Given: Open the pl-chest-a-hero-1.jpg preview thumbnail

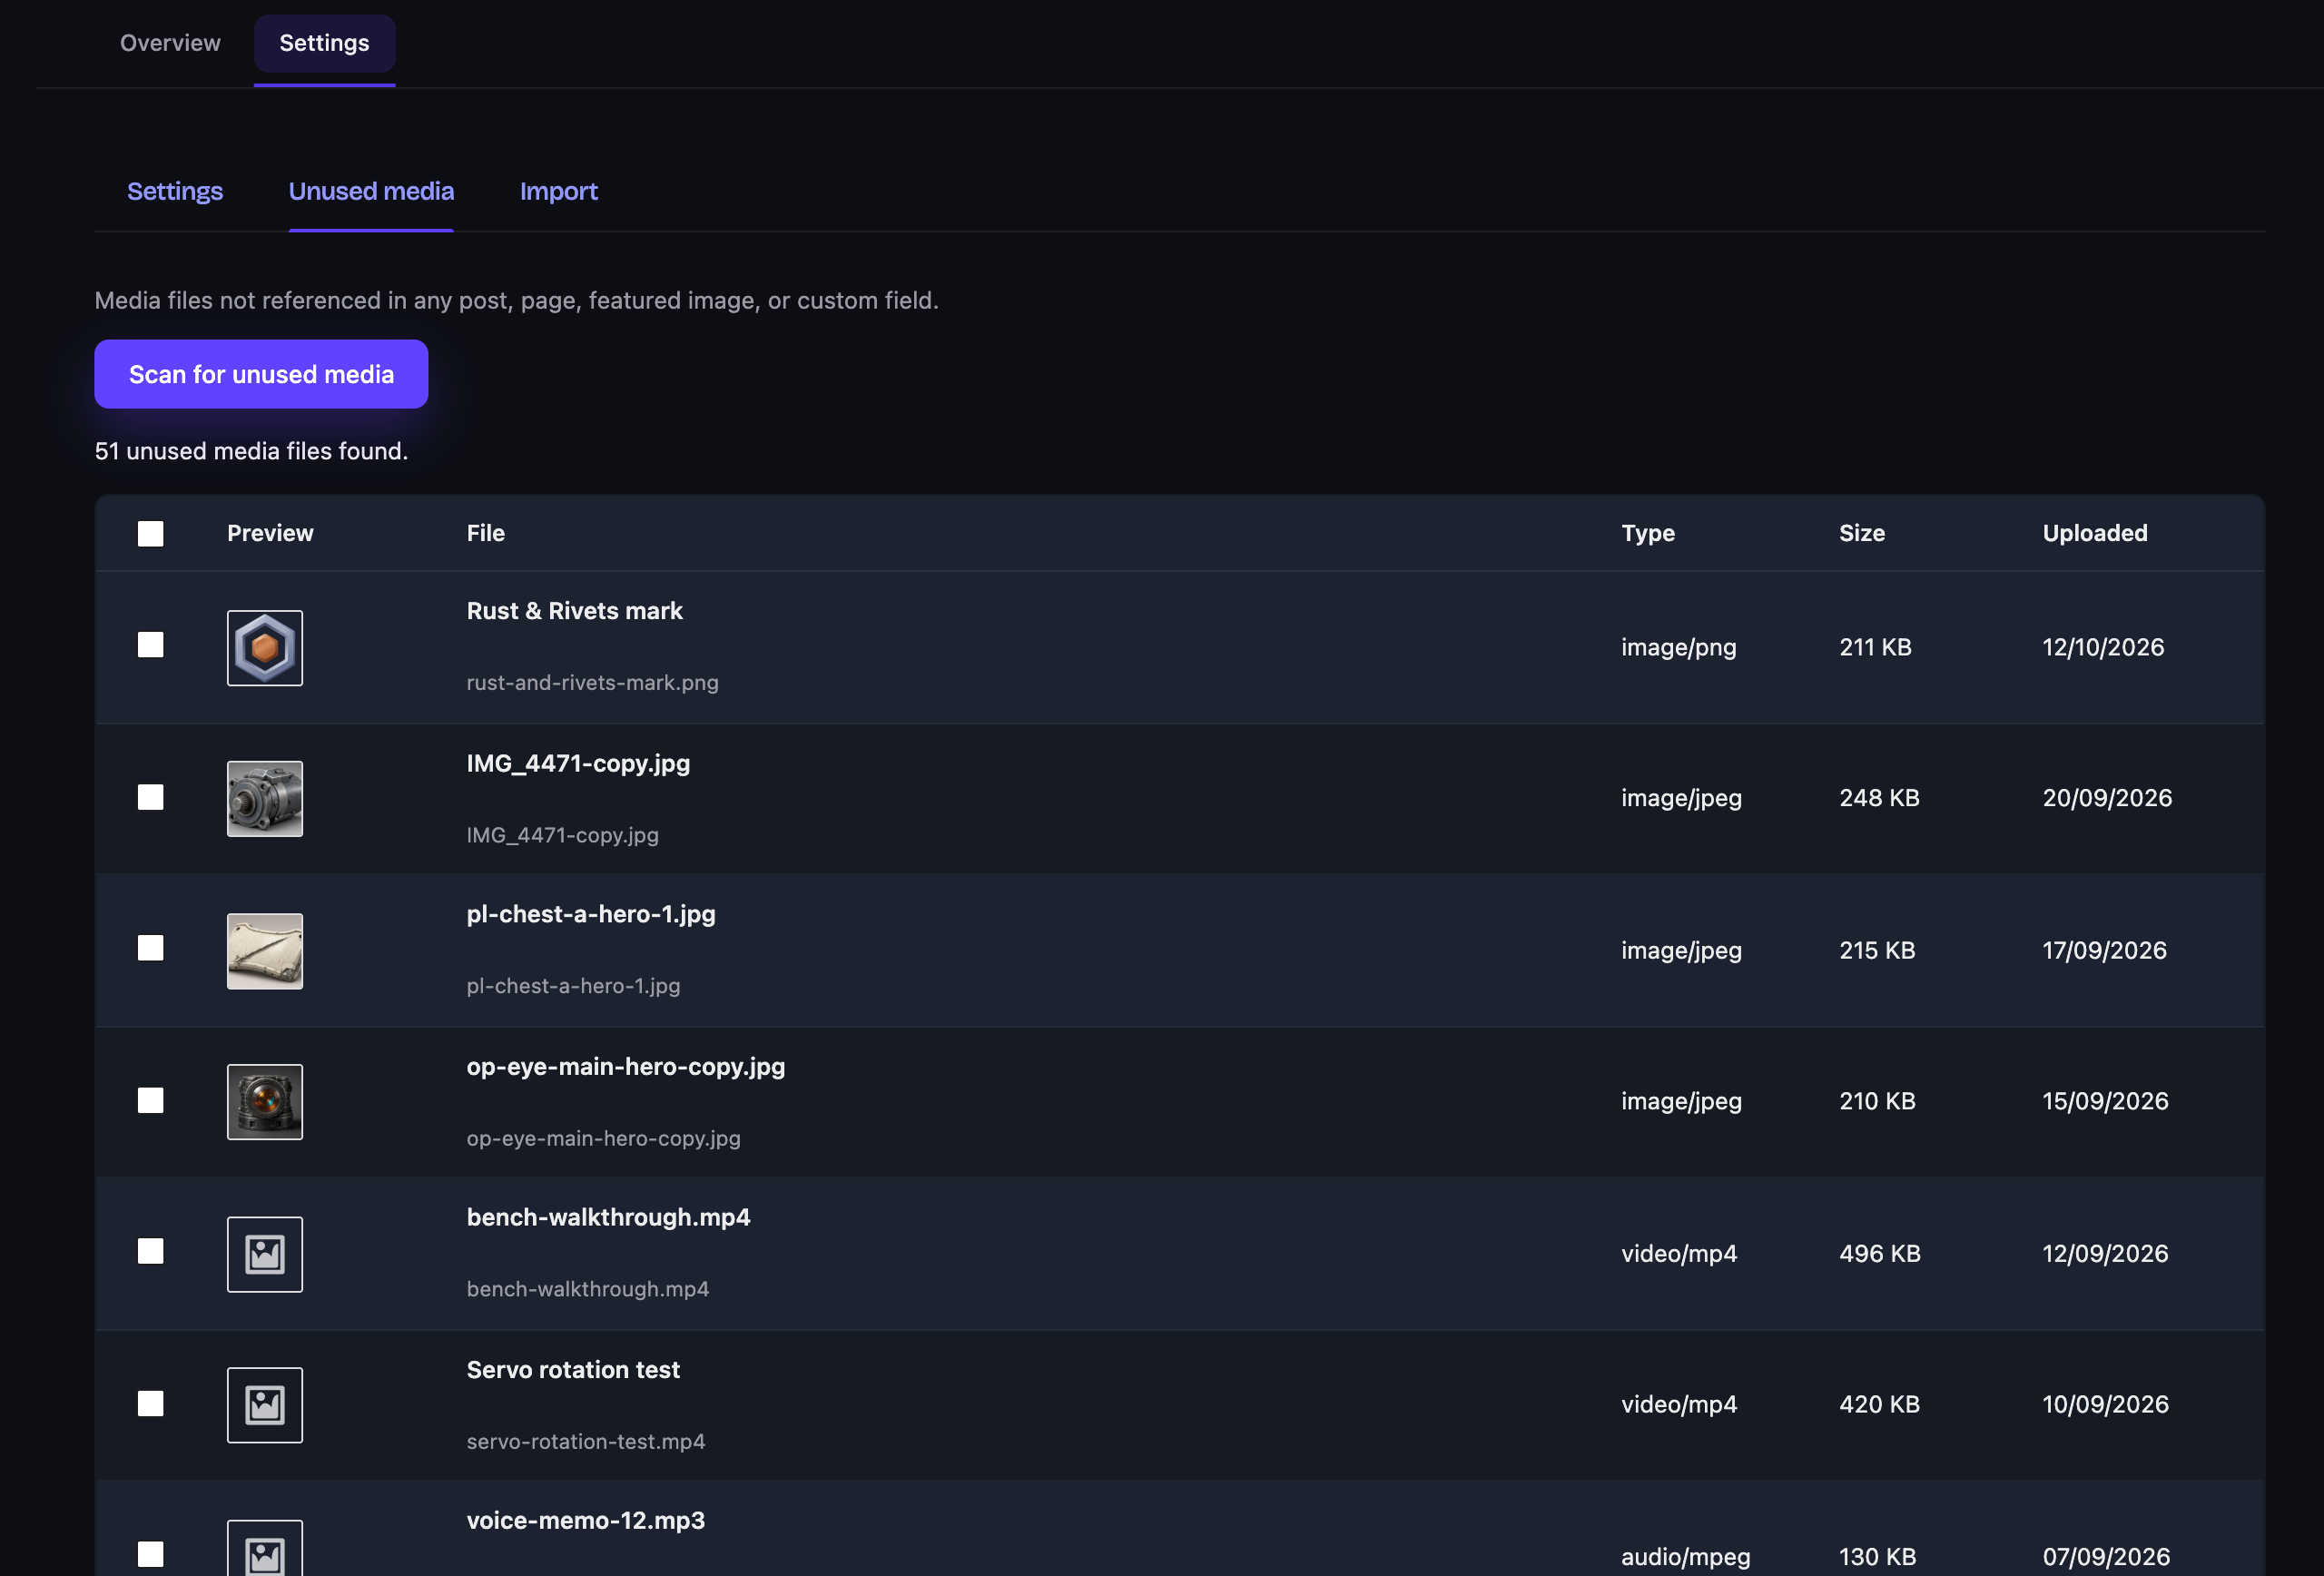Looking at the screenshot, I should click(265, 951).
